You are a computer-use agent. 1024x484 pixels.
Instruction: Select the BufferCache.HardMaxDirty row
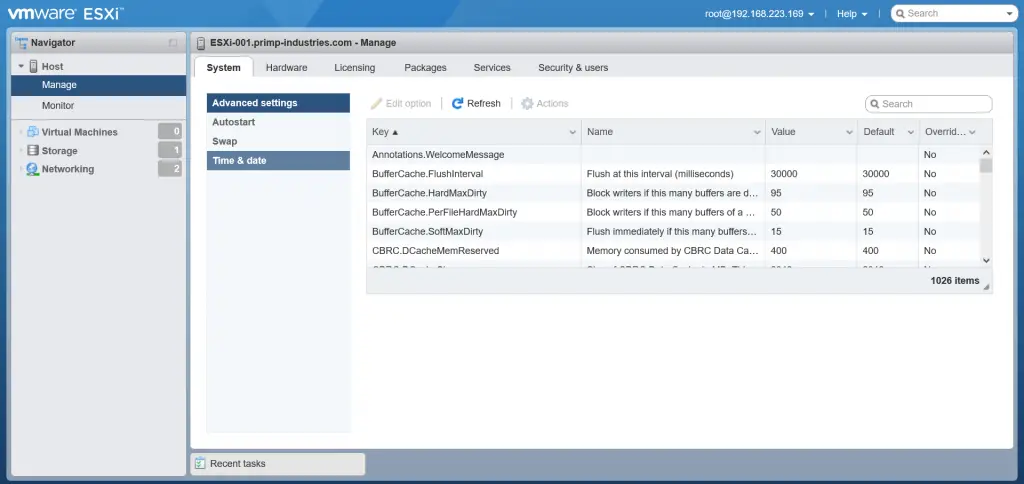(x=674, y=193)
